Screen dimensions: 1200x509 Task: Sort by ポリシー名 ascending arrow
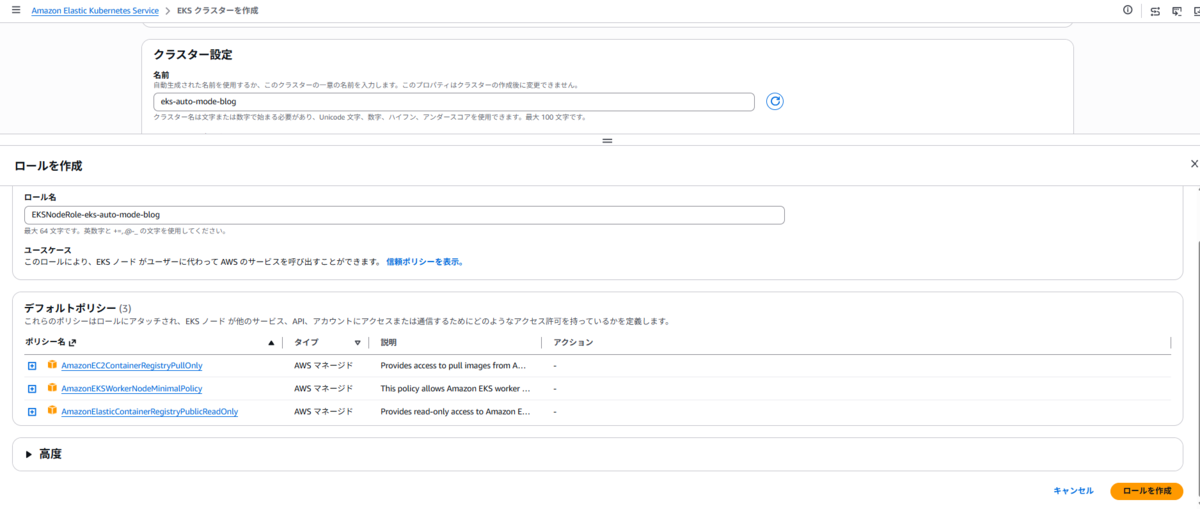coord(271,342)
